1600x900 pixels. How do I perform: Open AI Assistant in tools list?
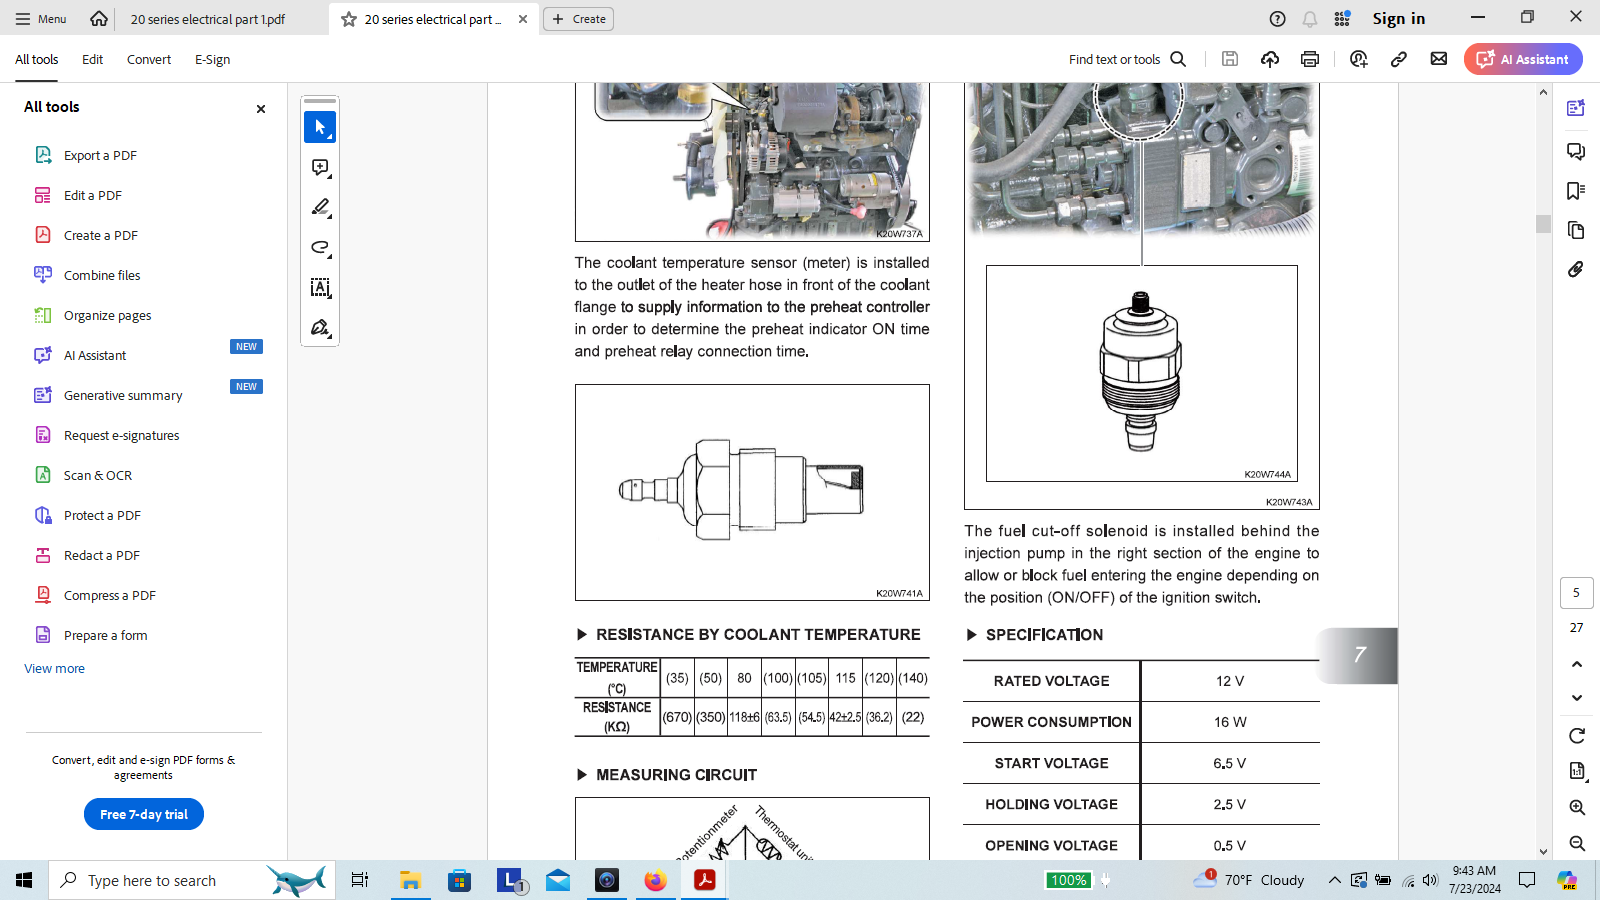click(95, 355)
